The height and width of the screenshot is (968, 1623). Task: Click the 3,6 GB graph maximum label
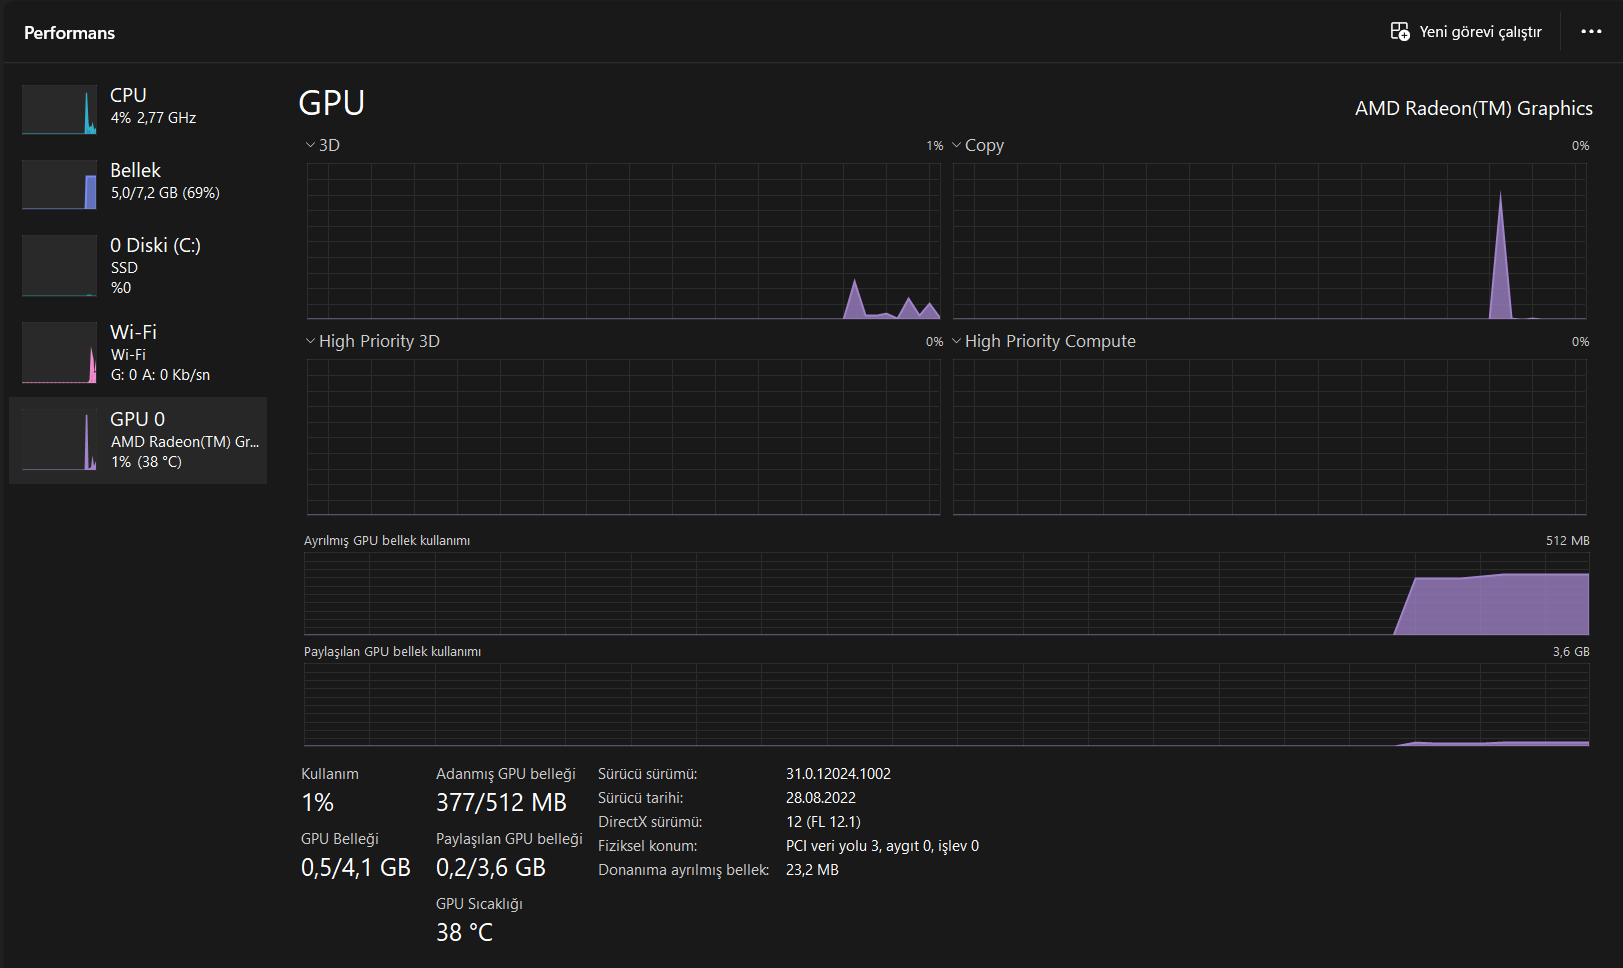1571,651
